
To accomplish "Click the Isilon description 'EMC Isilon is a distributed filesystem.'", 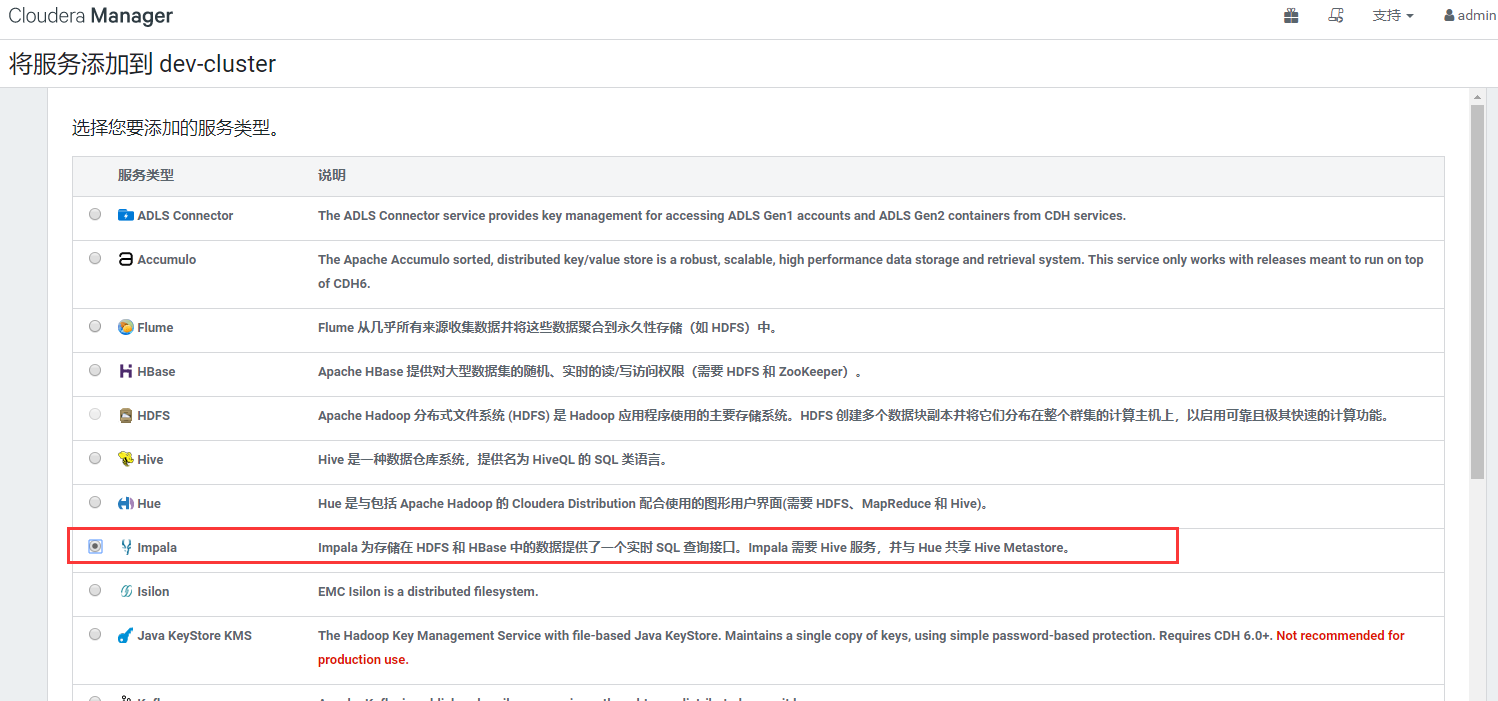I will pyautogui.click(x=428, y=592).
